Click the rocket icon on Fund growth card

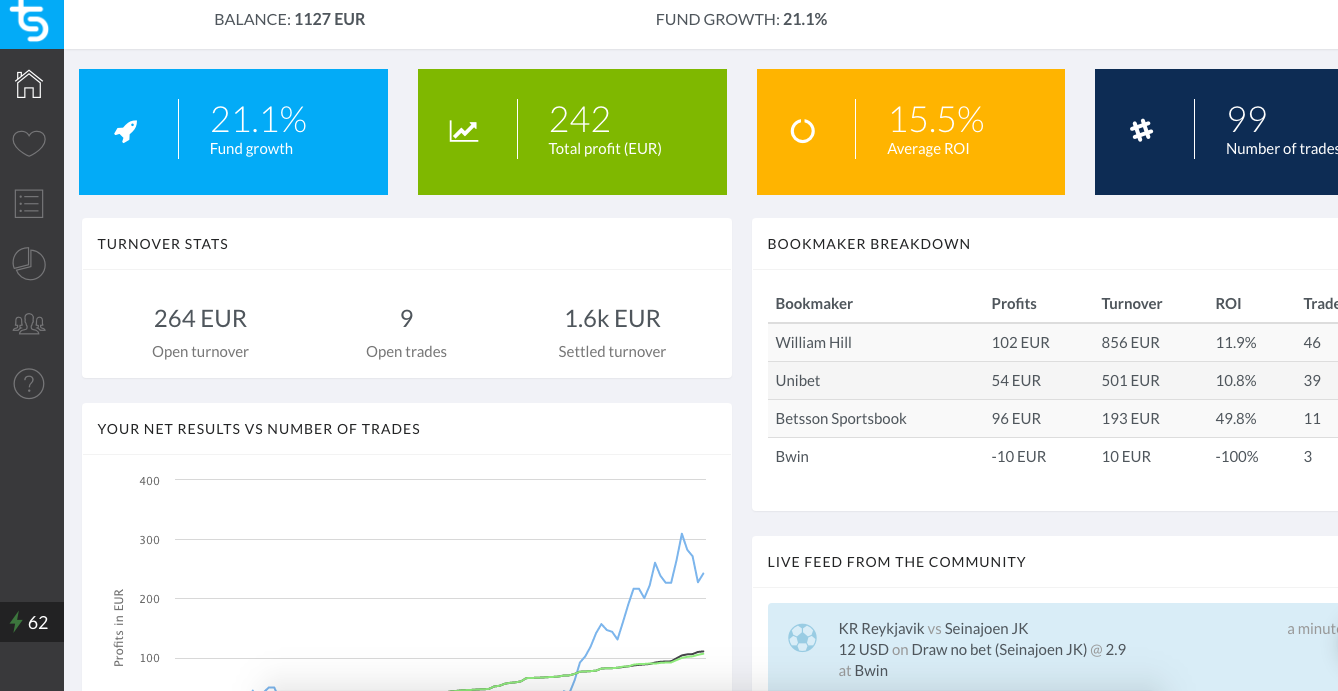tap(126, 130)
